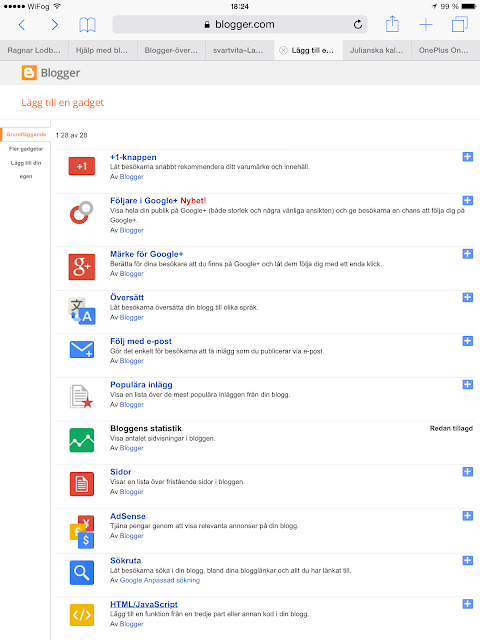This screenshot has height=640, width=480.
Task: Open Safari bookmarks book icon
Action: coord(87,24)
